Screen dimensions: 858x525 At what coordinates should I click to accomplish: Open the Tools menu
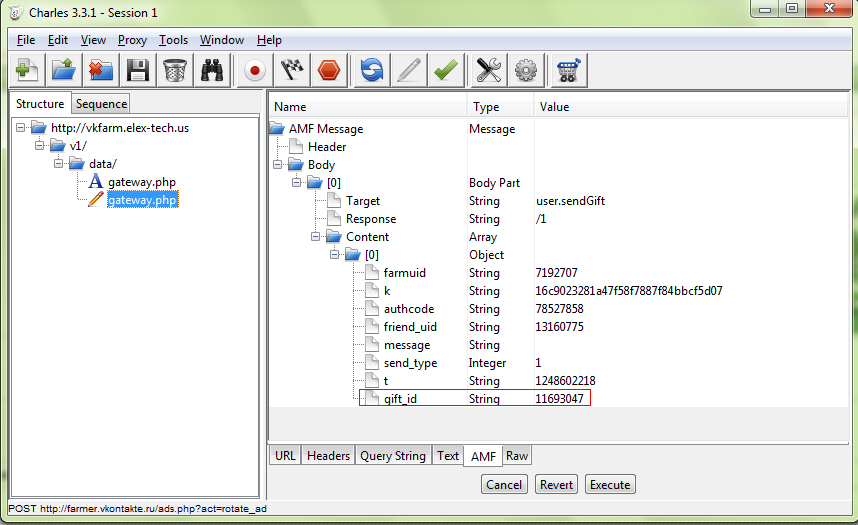pyautogui.click(x=173, y=40)
